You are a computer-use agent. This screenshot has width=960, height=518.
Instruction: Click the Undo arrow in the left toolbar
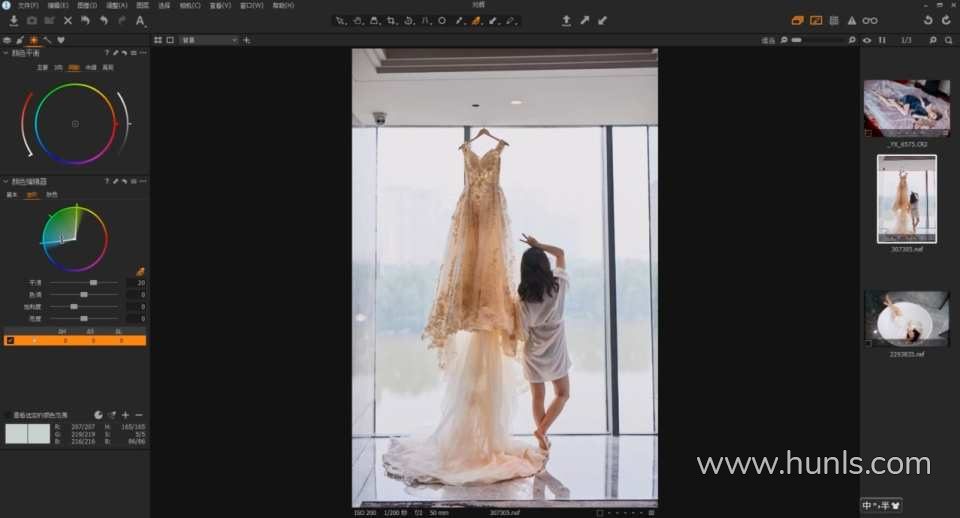click(103, 21)
